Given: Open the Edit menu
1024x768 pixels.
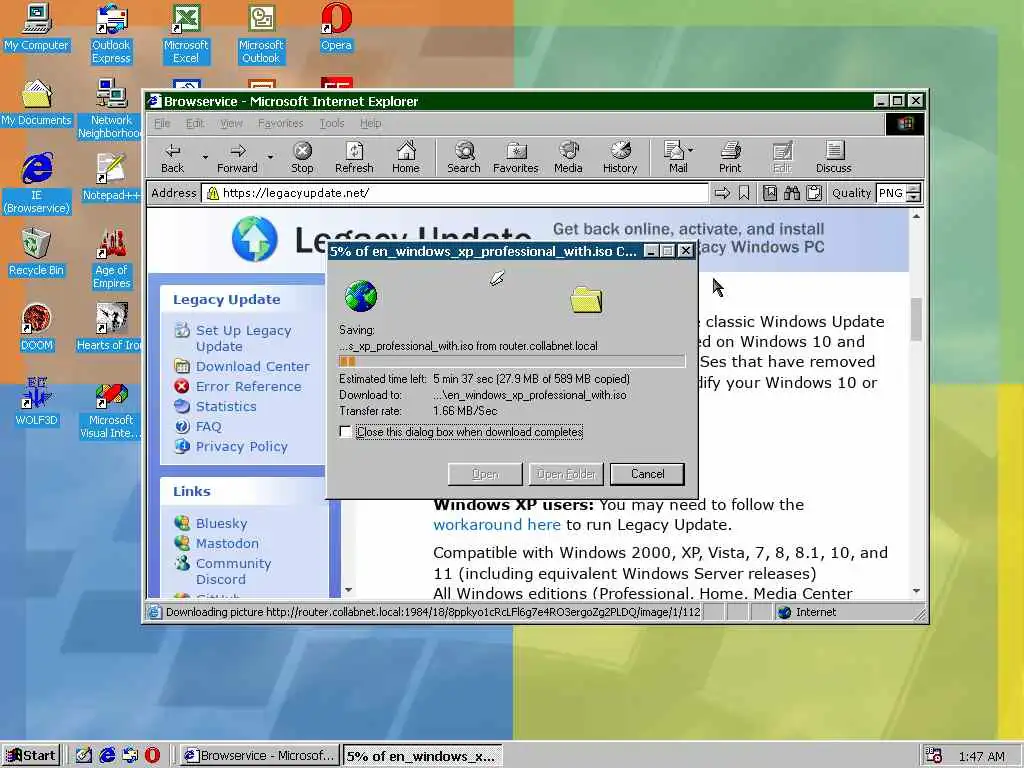Looking at the screenshot, I should click(x=195, y=123).
